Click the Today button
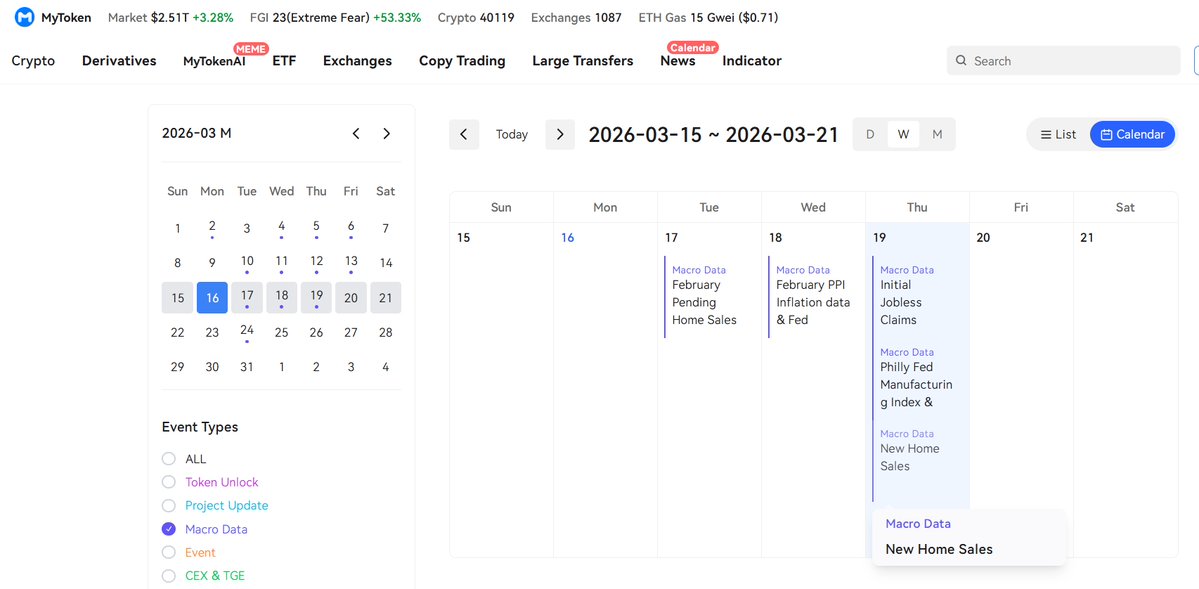The height and width of the screenshot is (589, 1199). click(x=512, y=135)
